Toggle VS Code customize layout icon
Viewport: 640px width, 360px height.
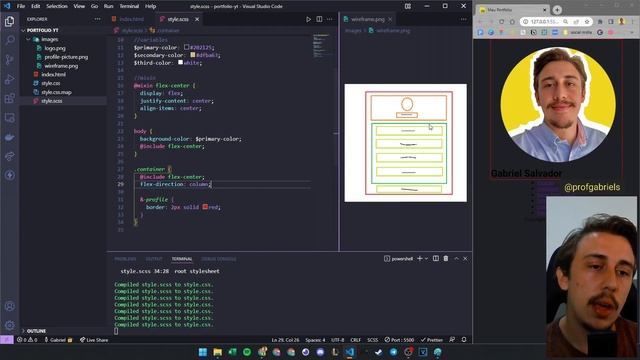408,6
